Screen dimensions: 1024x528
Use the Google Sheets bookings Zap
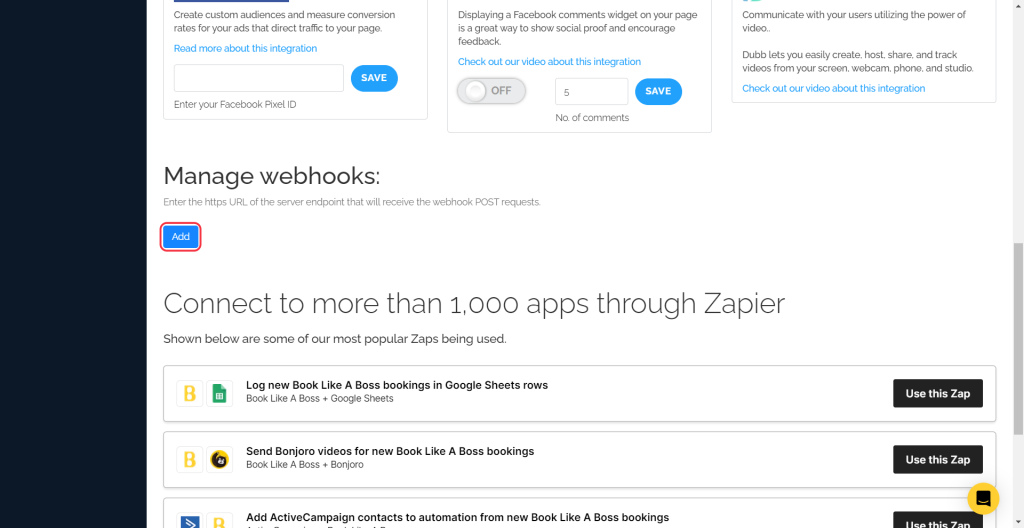[x=937, y=394]
